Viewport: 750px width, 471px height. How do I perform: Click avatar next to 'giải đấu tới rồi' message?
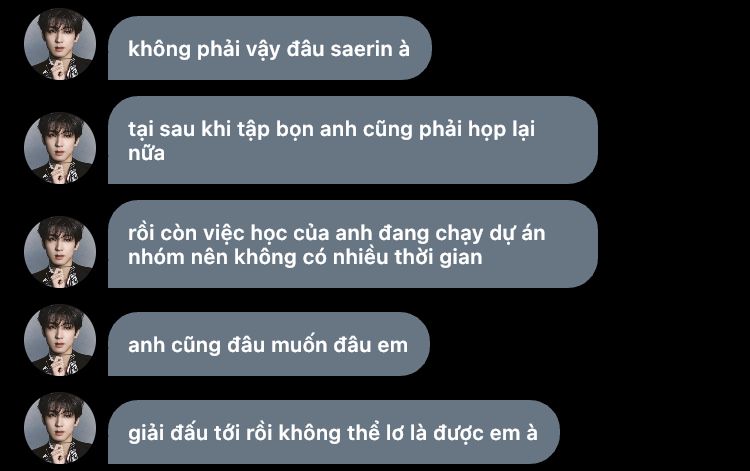60,428
